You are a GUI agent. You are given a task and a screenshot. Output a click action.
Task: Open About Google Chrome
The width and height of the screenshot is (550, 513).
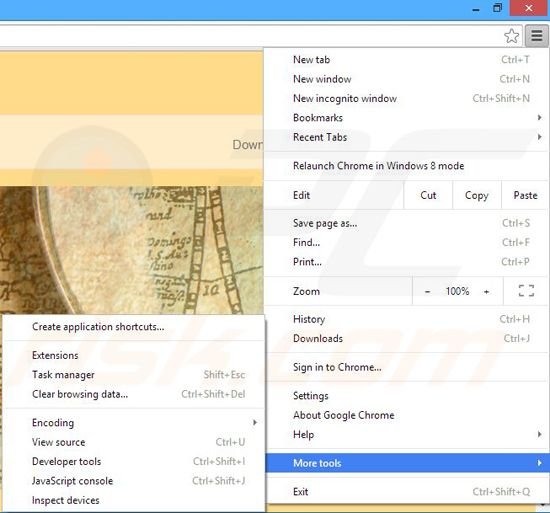(406, 415)
